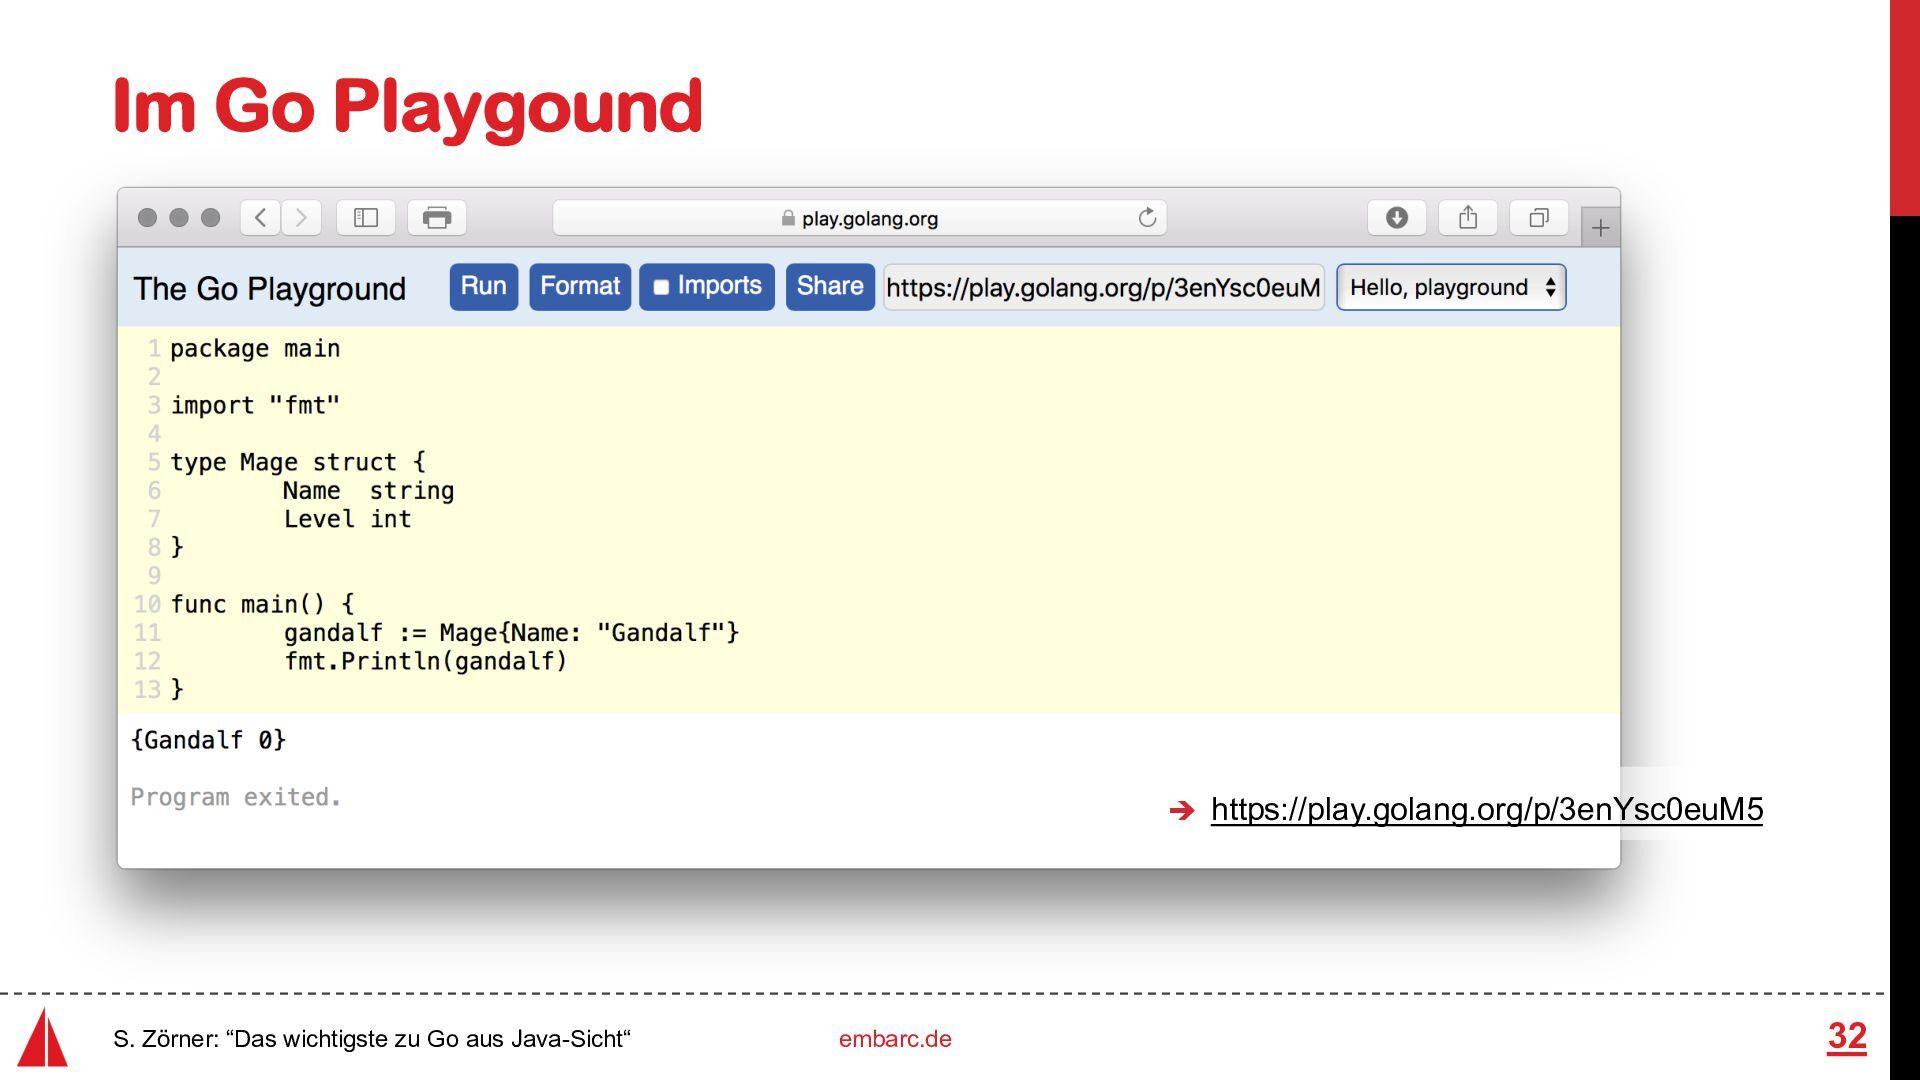This screenshot has width=1920, height=1080.
Task: Click the "type Mage struct {" line
Action: [298, 462]
